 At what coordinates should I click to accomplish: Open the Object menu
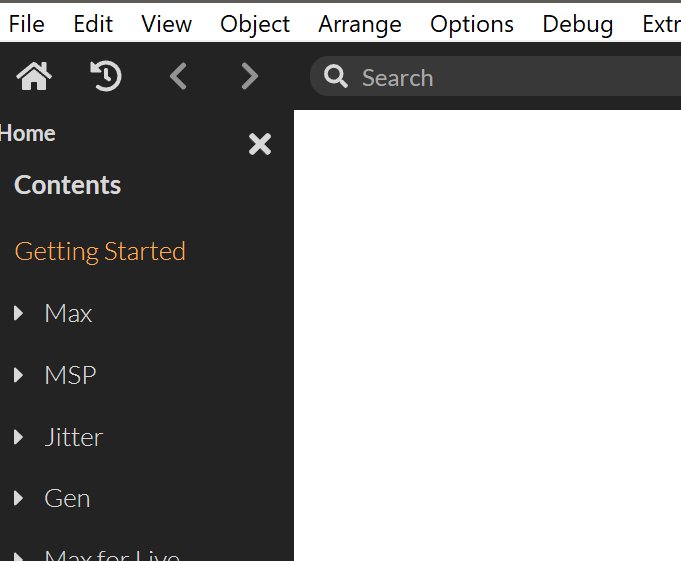click(x=255, y=24)
